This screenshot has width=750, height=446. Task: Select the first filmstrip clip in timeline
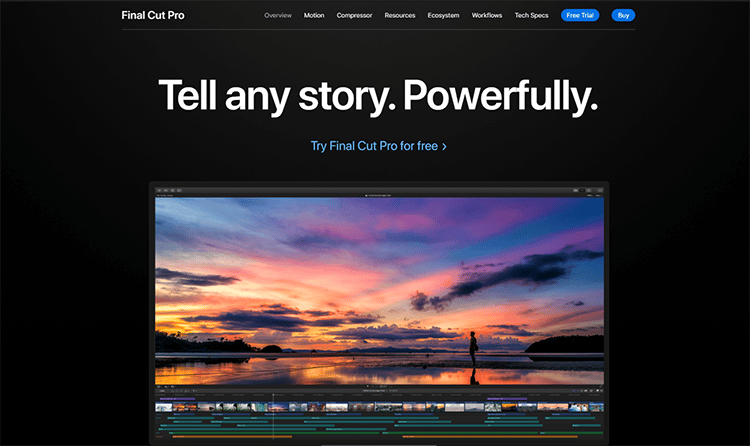[x=165, y=407]
